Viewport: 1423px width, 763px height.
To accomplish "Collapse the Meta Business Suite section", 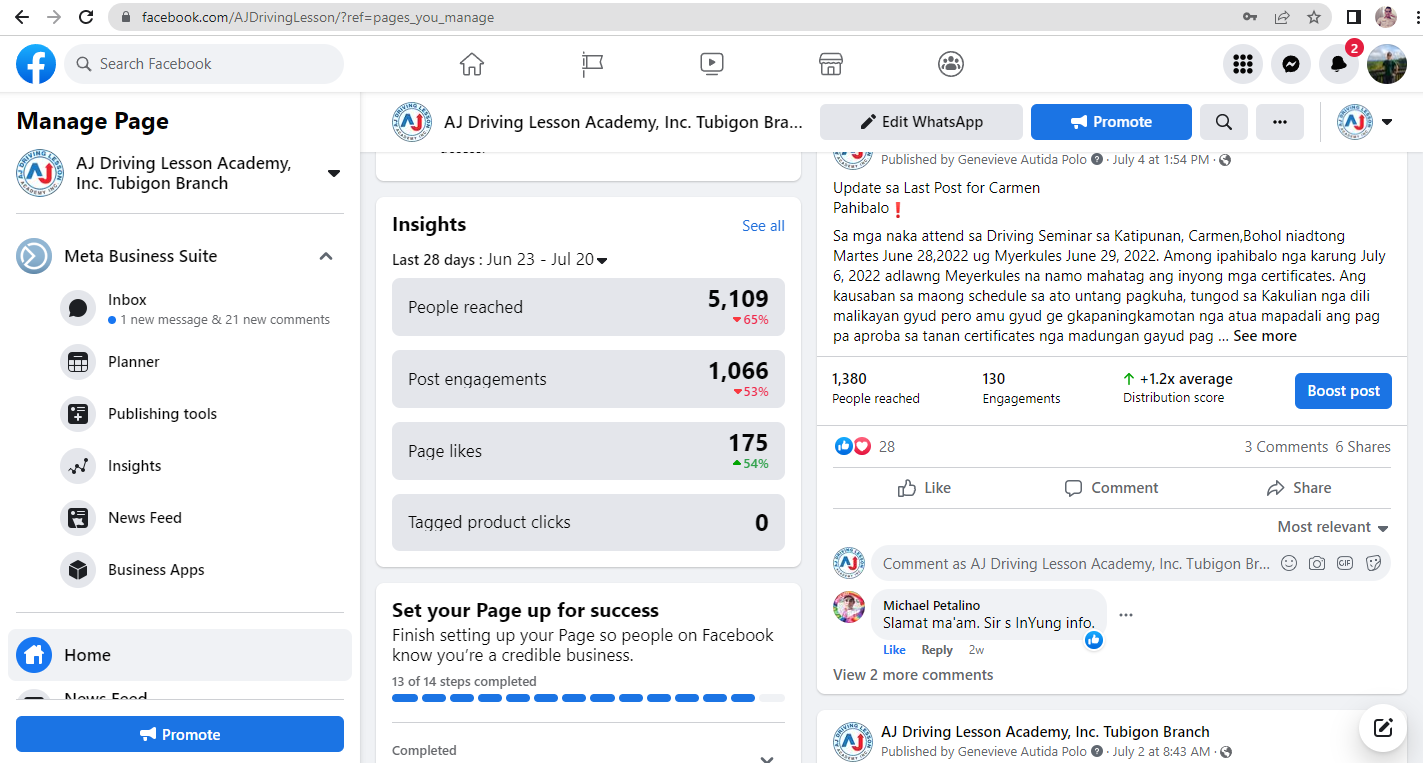I will click(x=326, y=256).
